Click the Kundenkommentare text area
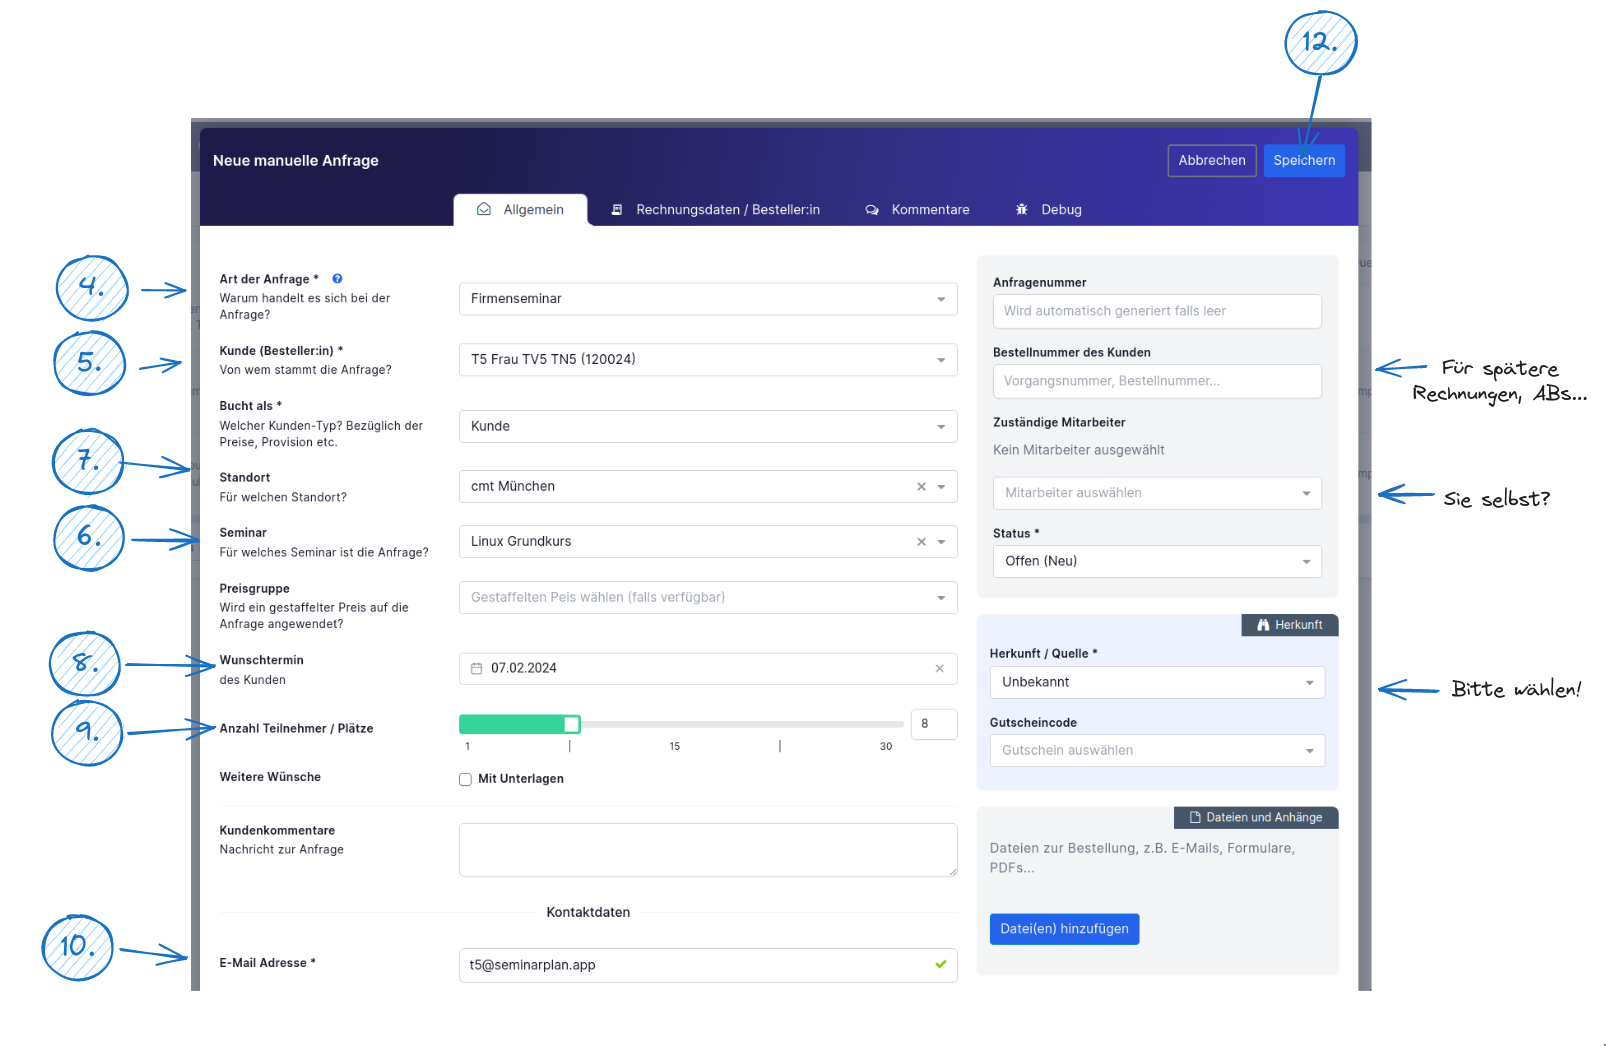 [708, 851]
